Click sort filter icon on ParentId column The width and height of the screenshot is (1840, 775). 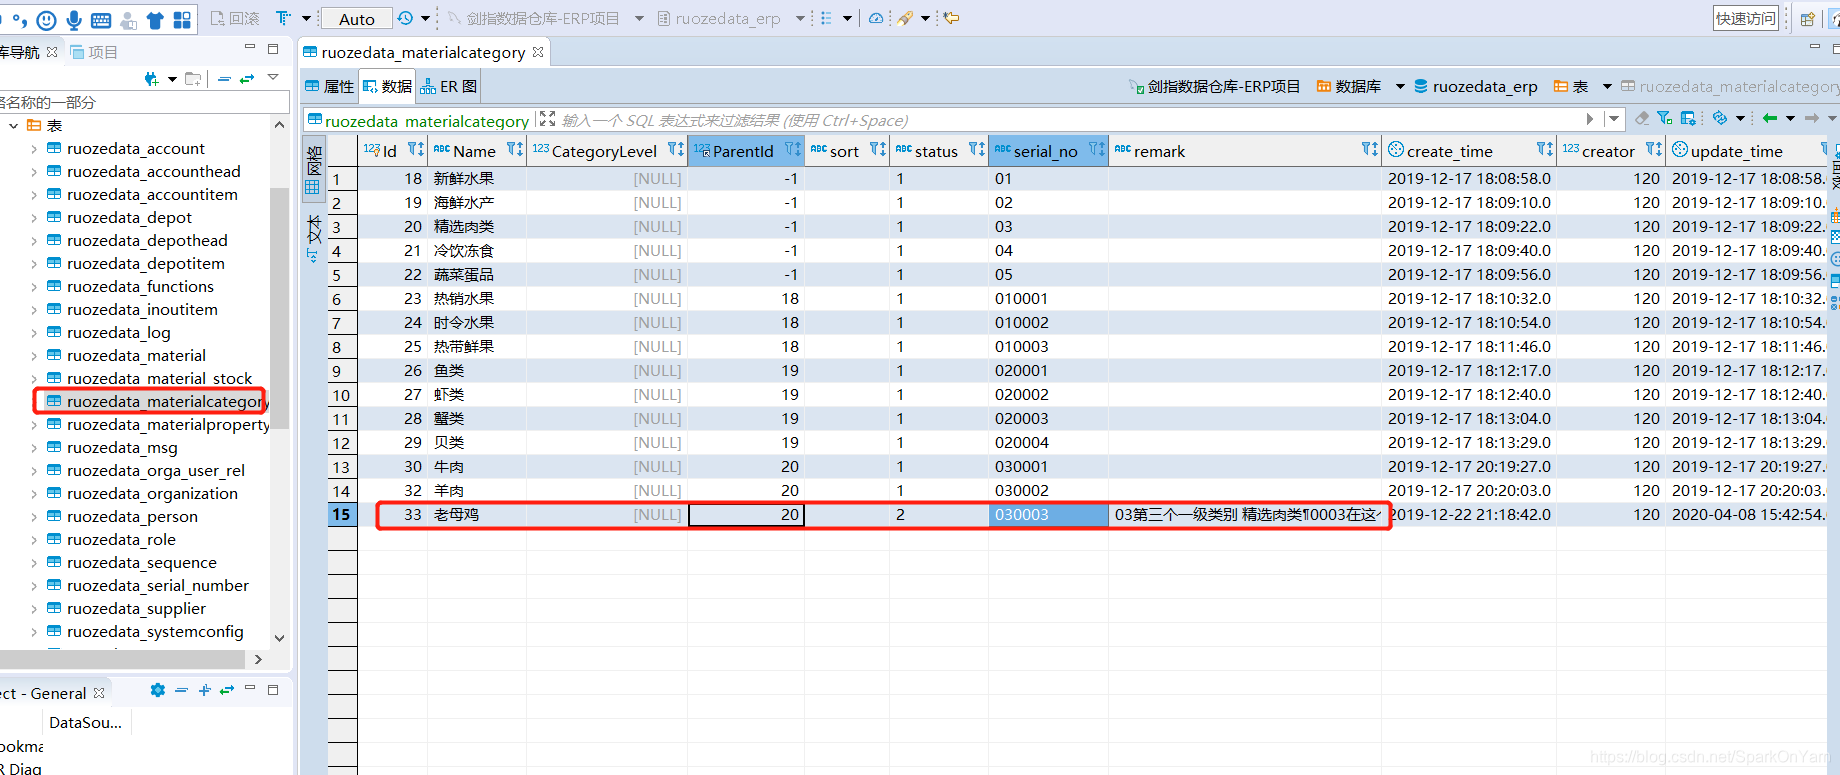[793, 150]
